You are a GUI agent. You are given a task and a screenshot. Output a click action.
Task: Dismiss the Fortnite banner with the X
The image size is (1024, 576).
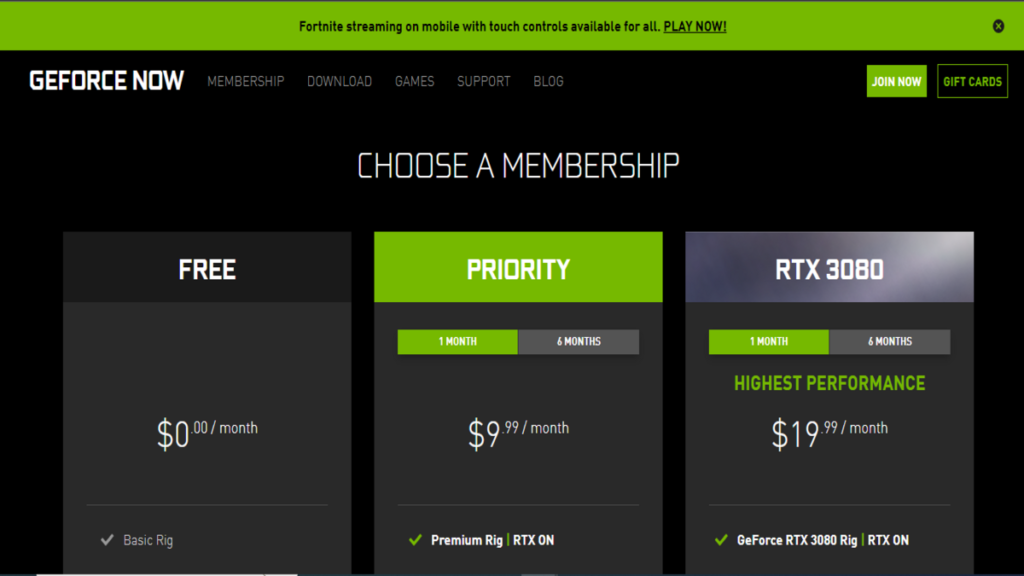point(998,26)
